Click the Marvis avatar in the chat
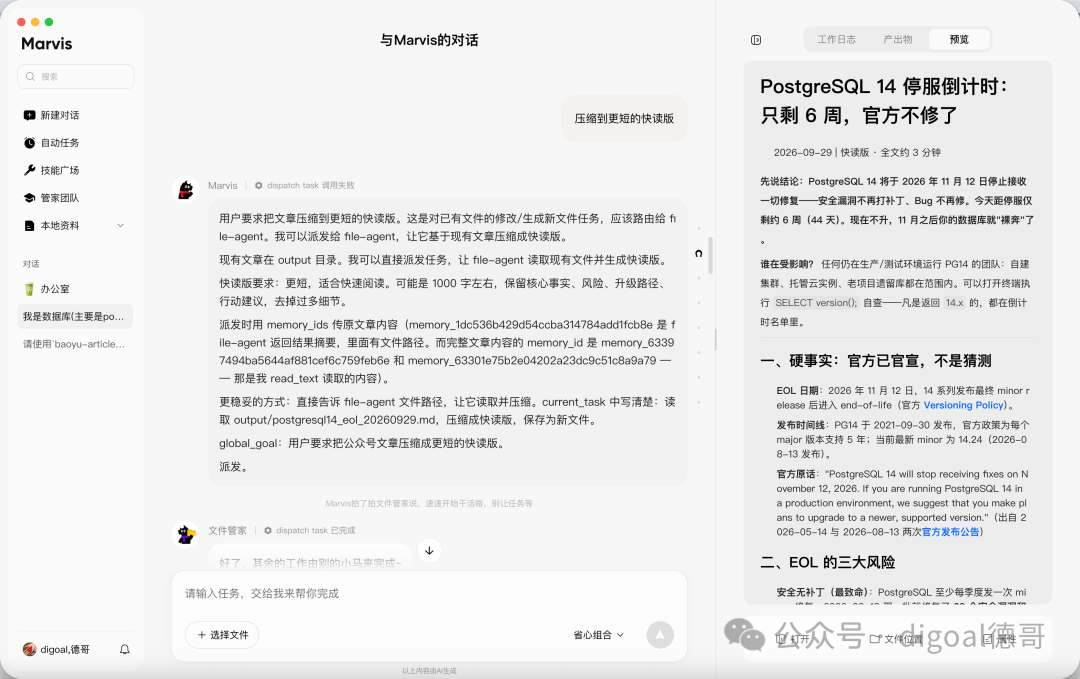 tap(185, 189)
